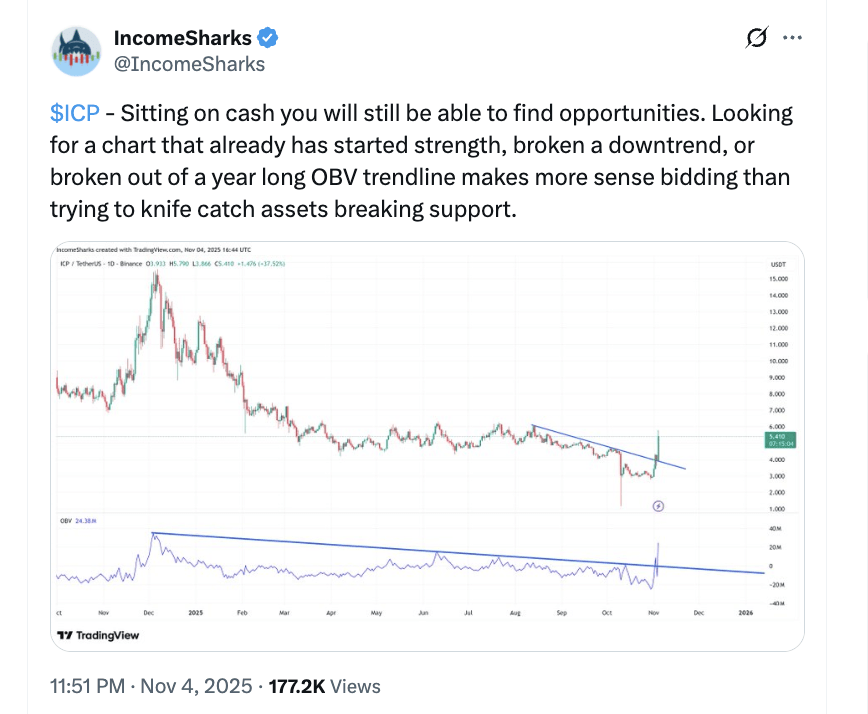Click the USDT axis currency label
Image resolution: width=868 pixels, height=714 pixels.
click(x=765, y=262)
